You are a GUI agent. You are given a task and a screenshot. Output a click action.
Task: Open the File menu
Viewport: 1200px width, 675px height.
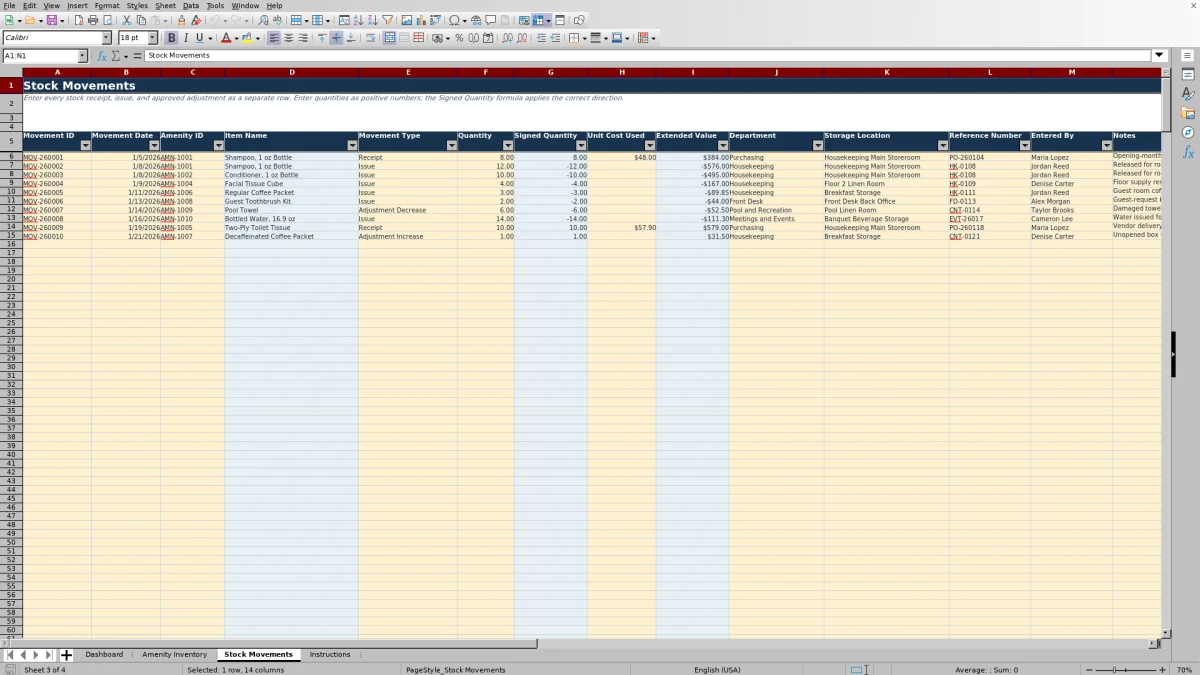coord(9,5)
